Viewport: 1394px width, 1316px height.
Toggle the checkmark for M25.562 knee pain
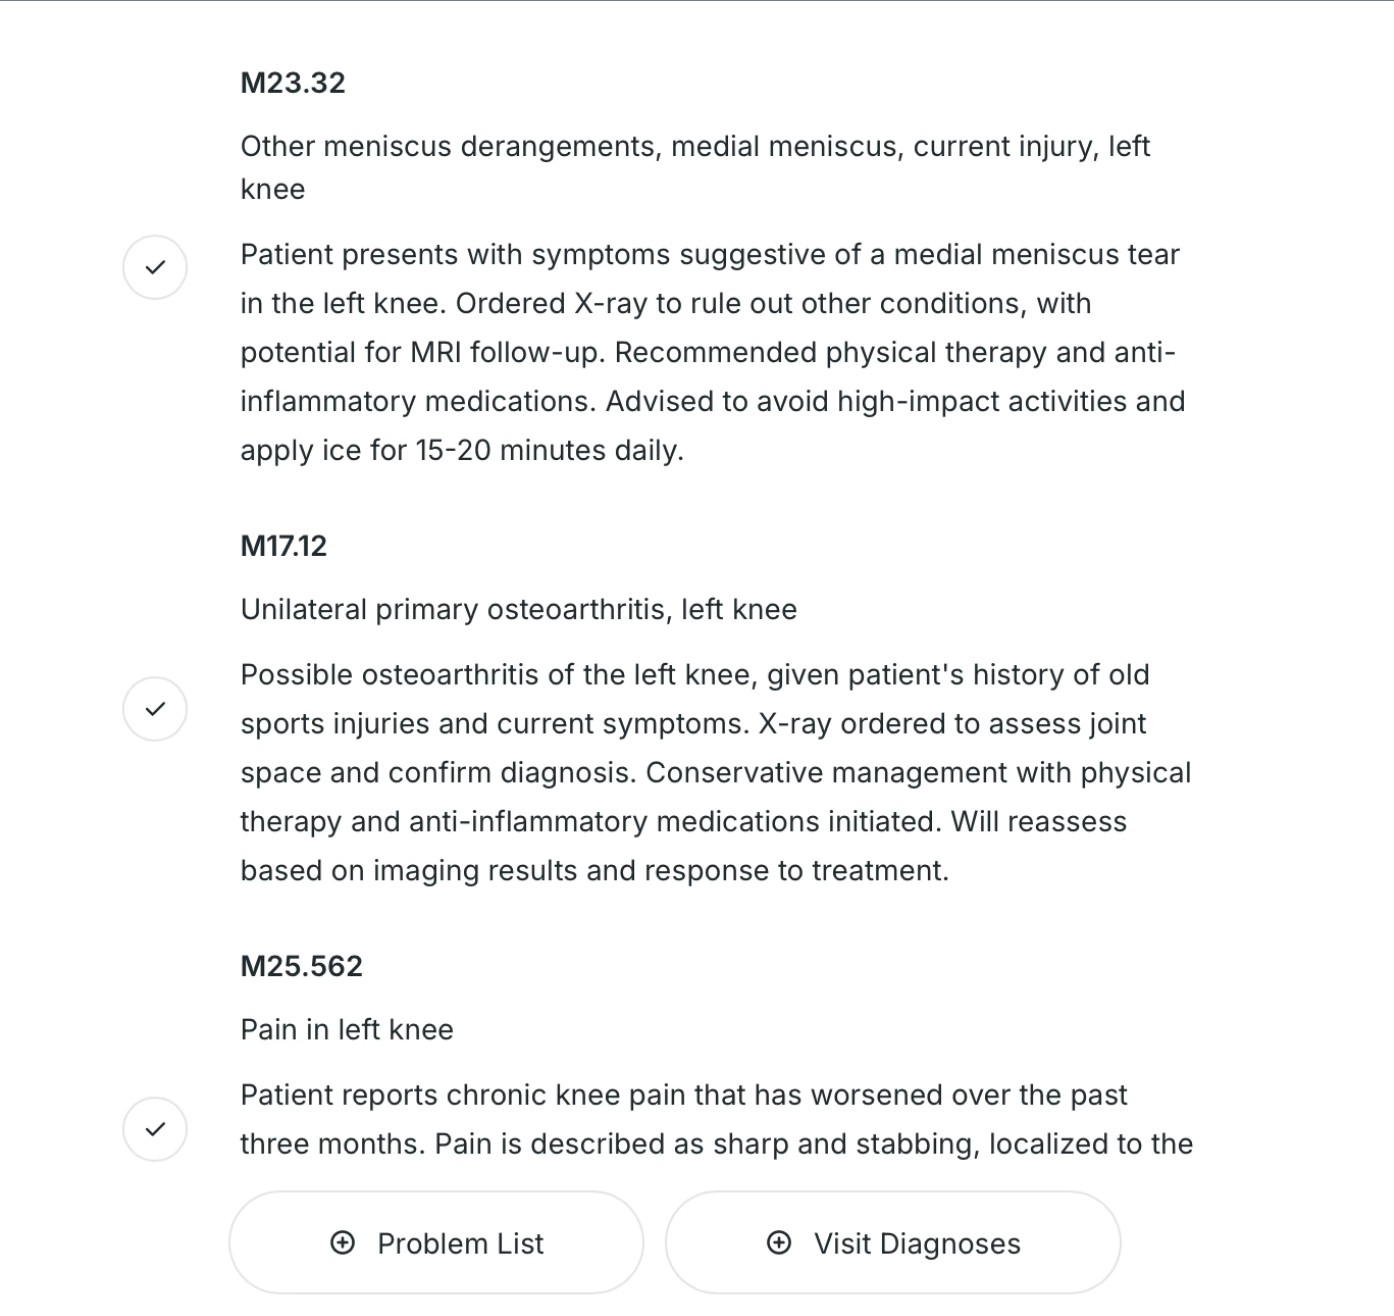coord(155,1129)
